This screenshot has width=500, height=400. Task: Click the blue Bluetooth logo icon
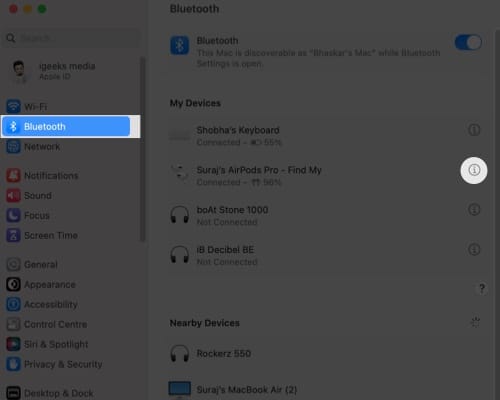[180, 45]
